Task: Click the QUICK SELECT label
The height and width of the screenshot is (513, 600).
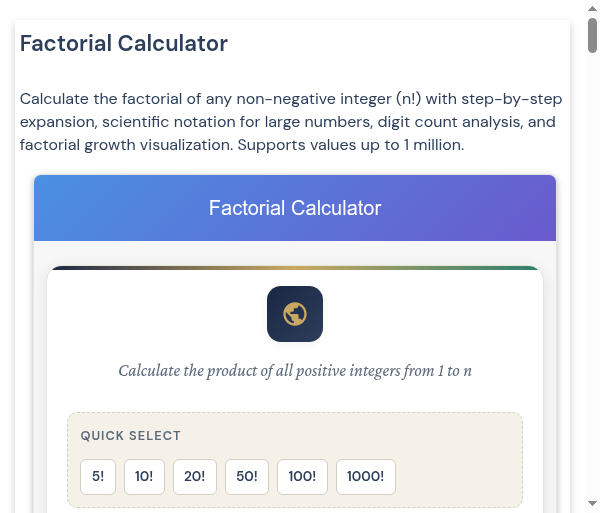Action: 131,436
